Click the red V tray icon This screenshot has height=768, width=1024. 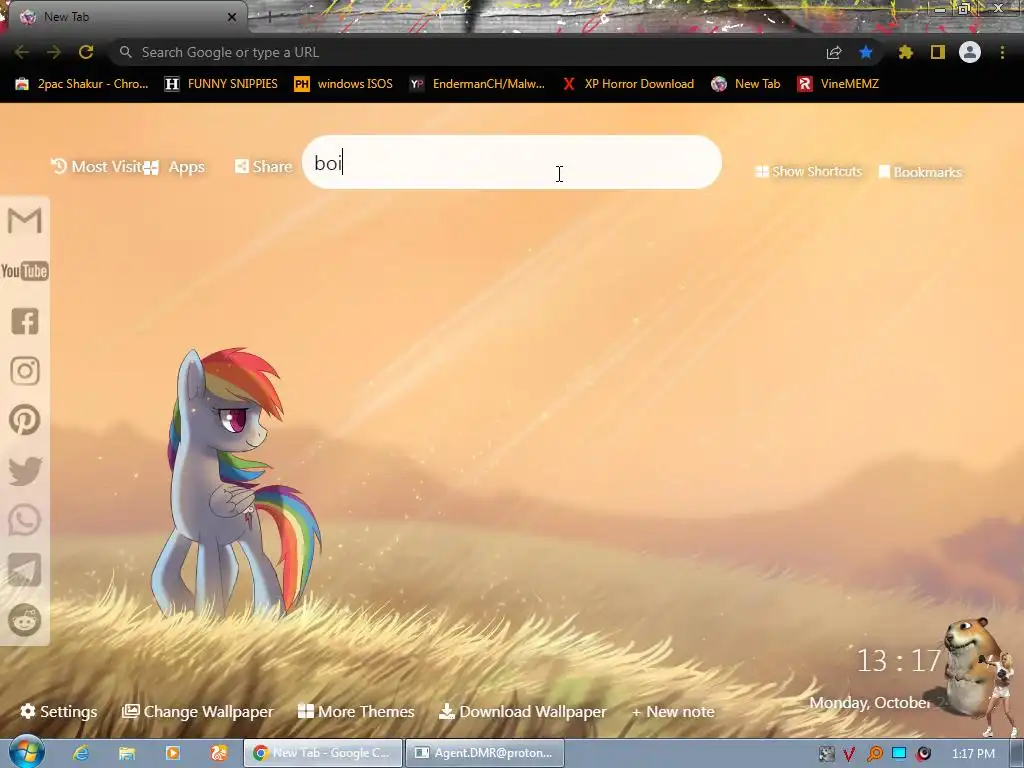[x=849, y=754]
